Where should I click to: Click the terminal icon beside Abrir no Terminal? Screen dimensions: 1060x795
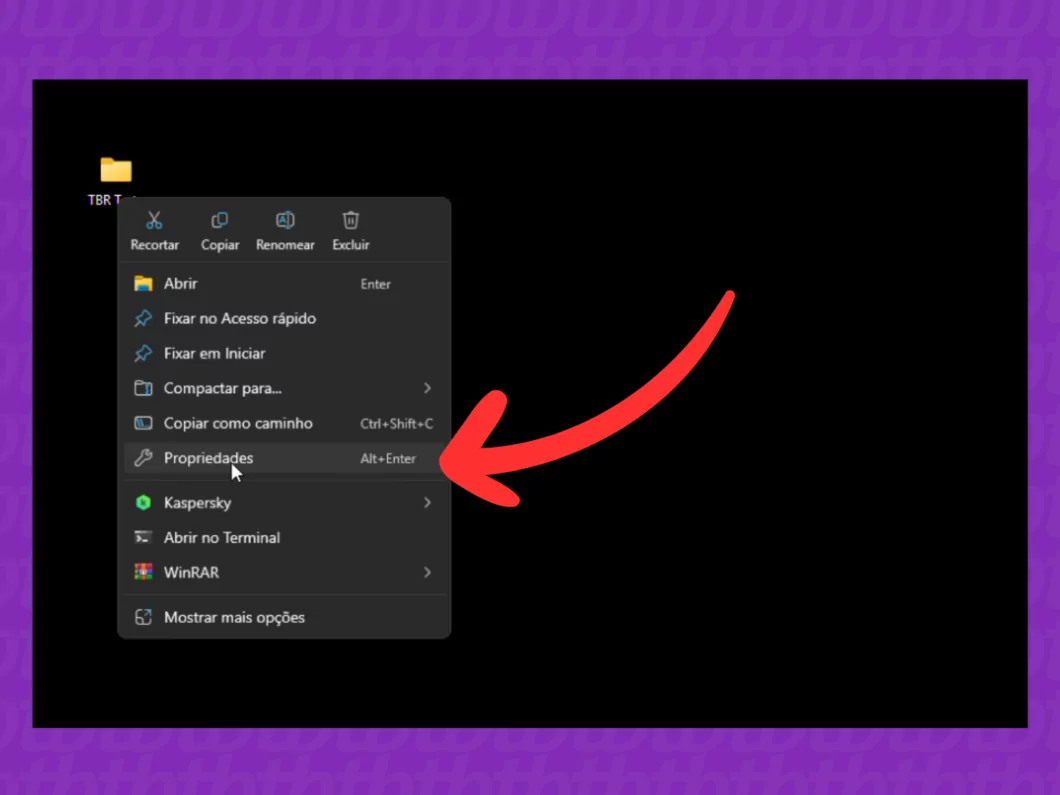pyautogui.click(x=143, y=538)
